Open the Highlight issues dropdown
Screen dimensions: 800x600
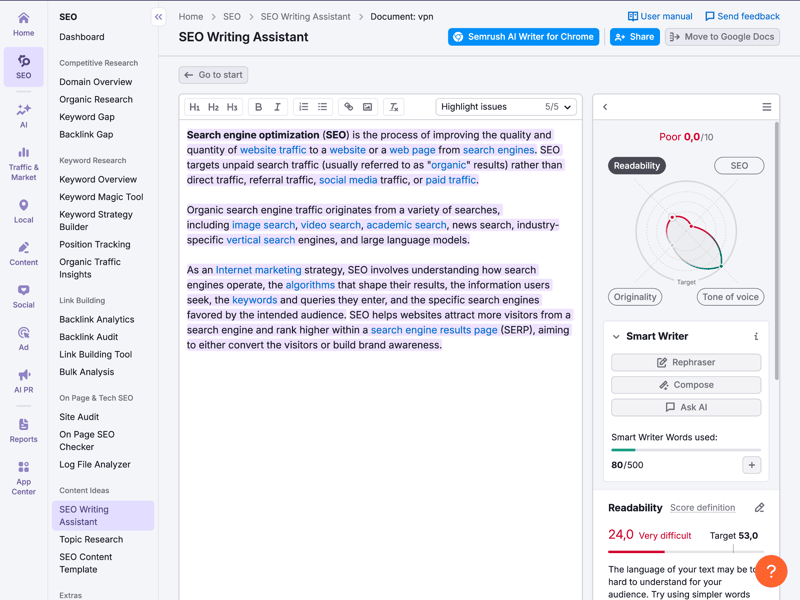tap(506, 107)
